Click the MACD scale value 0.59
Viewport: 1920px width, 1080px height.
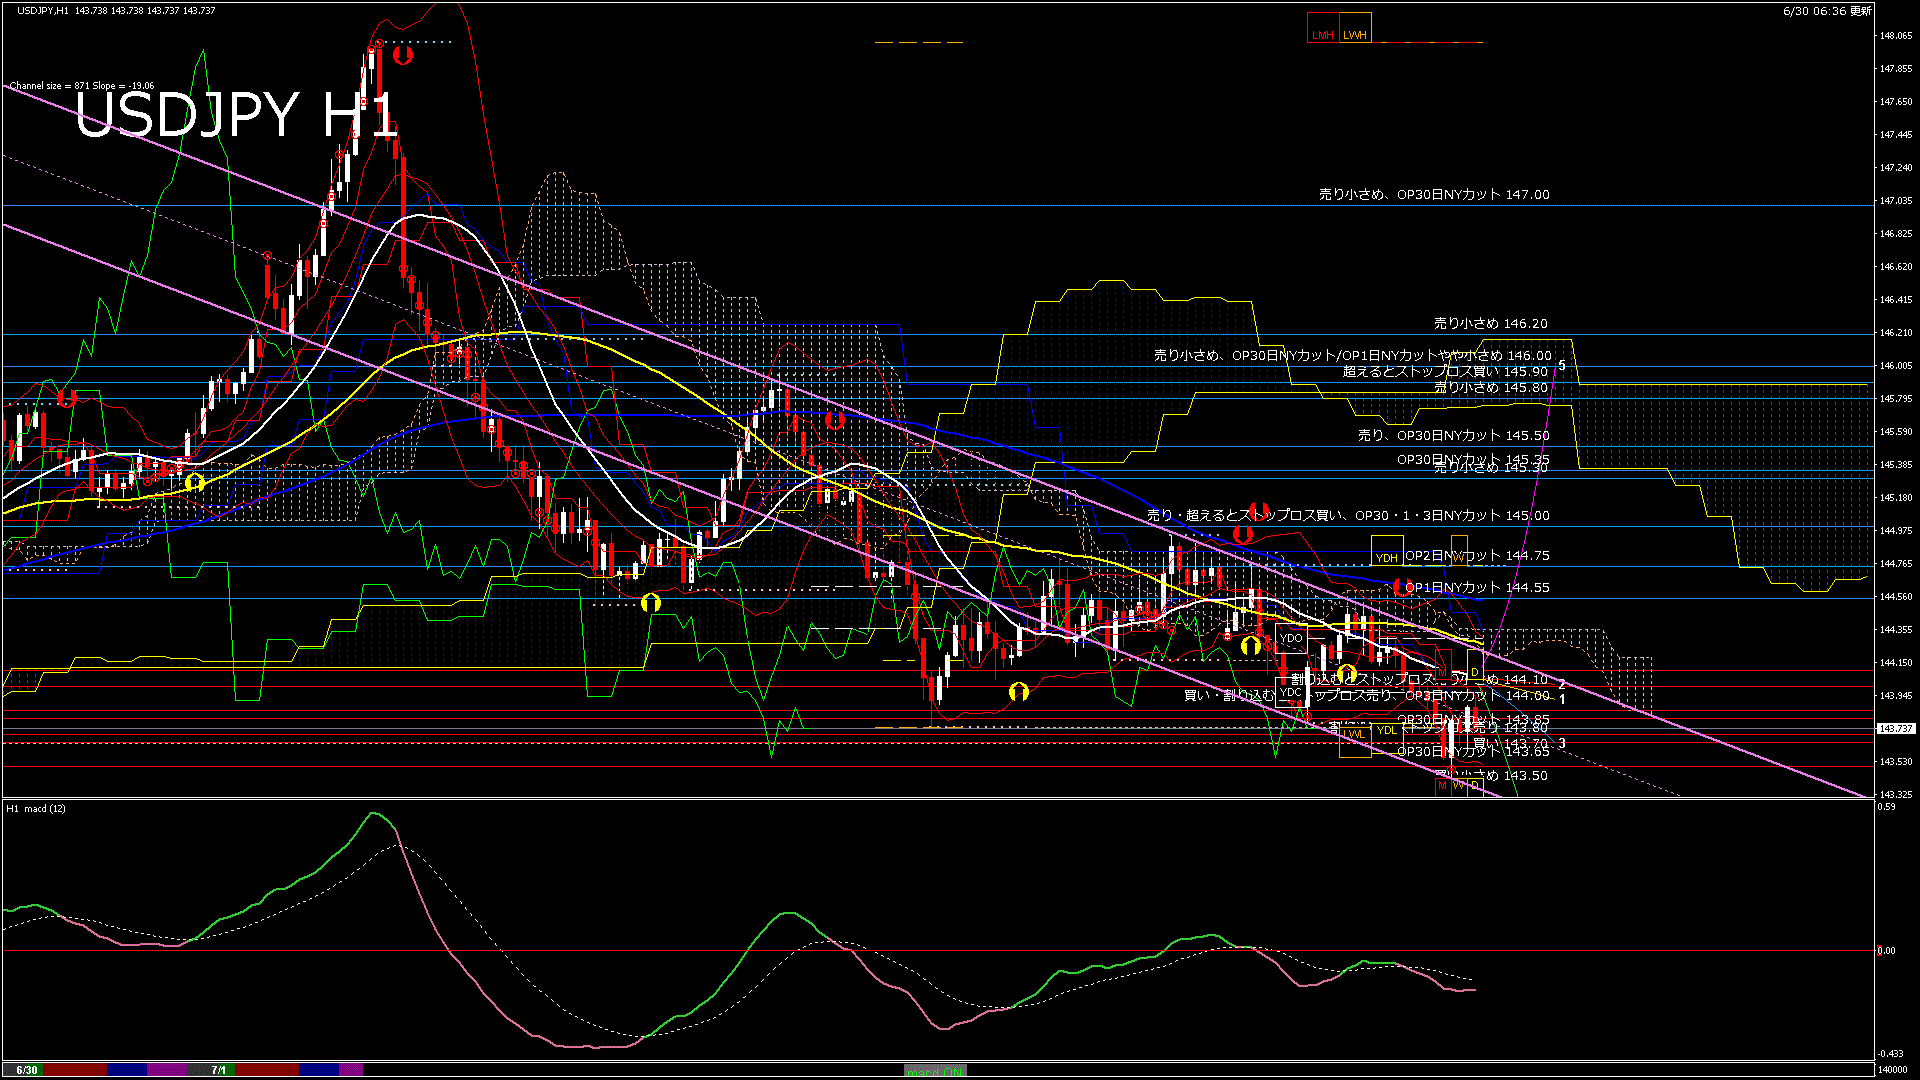[1886, 806]
